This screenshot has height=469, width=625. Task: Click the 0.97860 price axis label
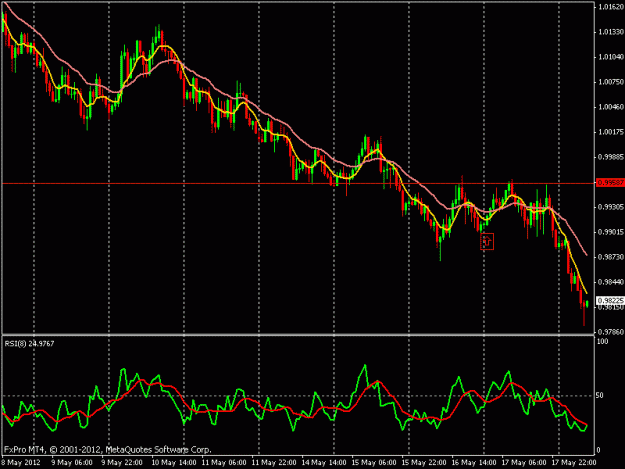[x=611, y=332]
